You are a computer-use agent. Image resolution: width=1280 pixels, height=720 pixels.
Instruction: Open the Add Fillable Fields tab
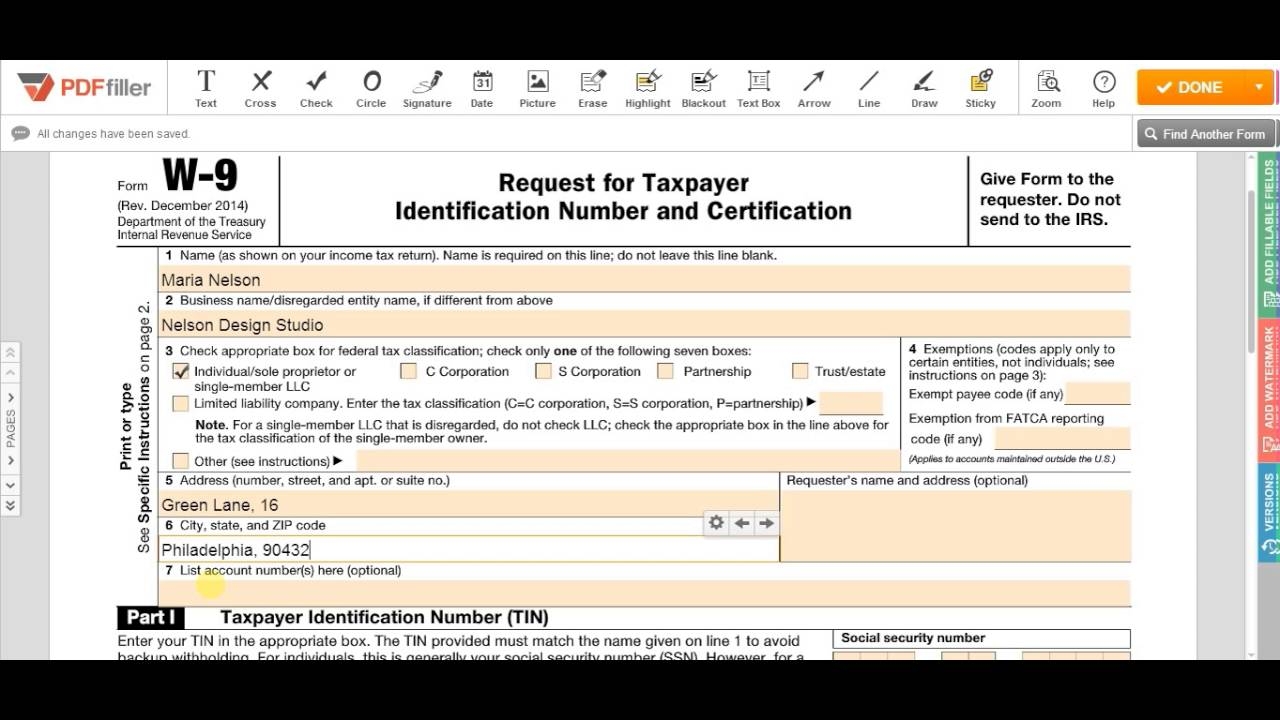pyautogui.click(x=1269, y=230)
